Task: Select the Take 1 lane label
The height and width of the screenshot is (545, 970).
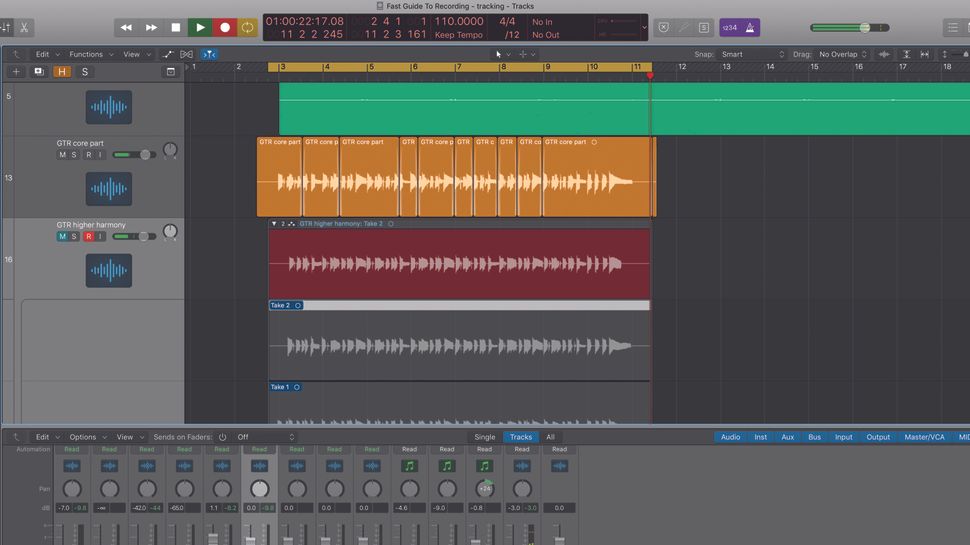Action: (x=280, y=387)
